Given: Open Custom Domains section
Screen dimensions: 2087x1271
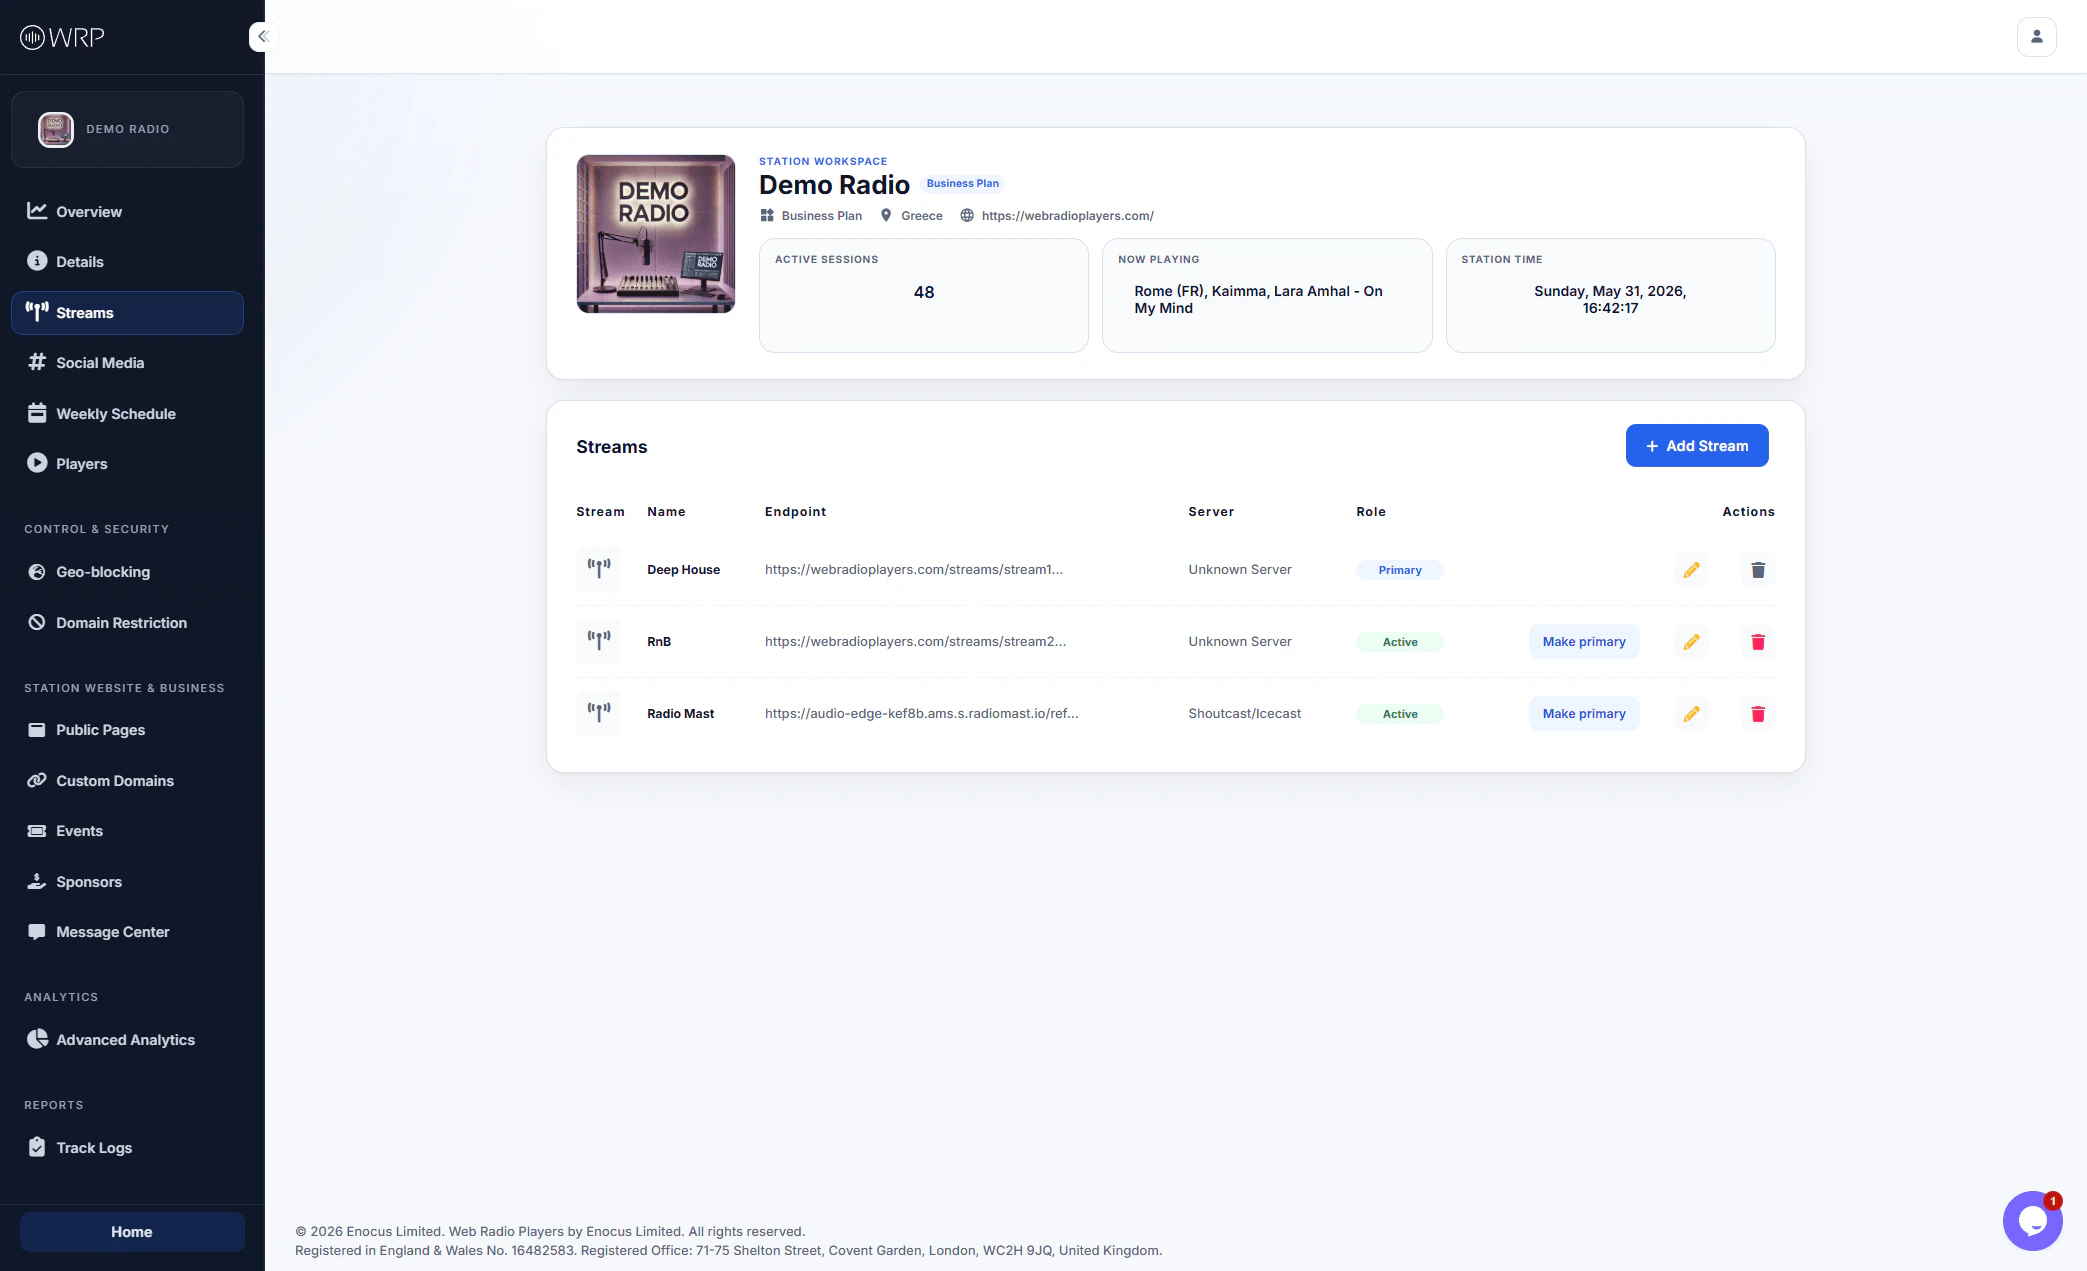Looking at the screenshot, I should click(x=127, y=780).
